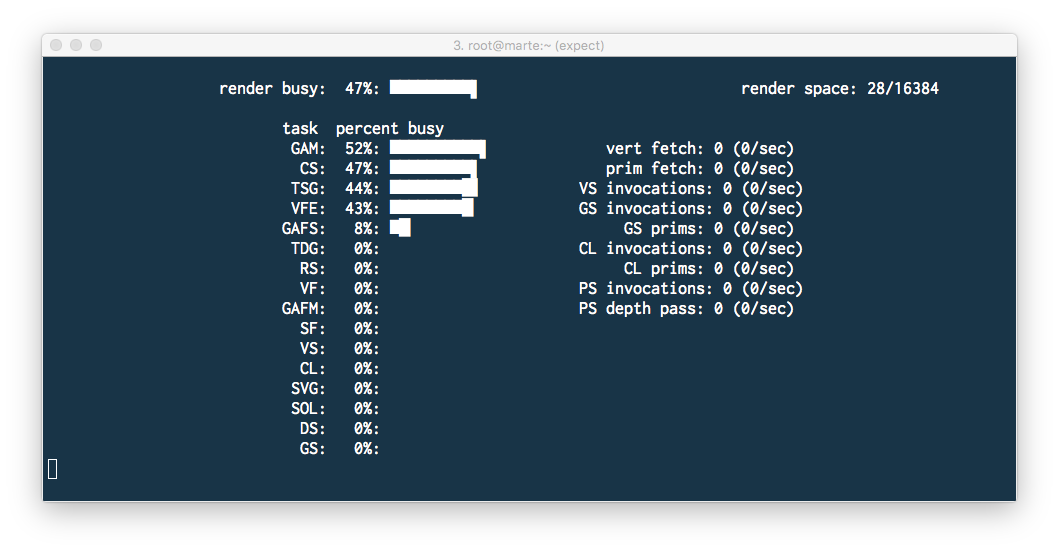Click the terminal cursor block
Screen dimensions: 1059x552
pos(53,469)
